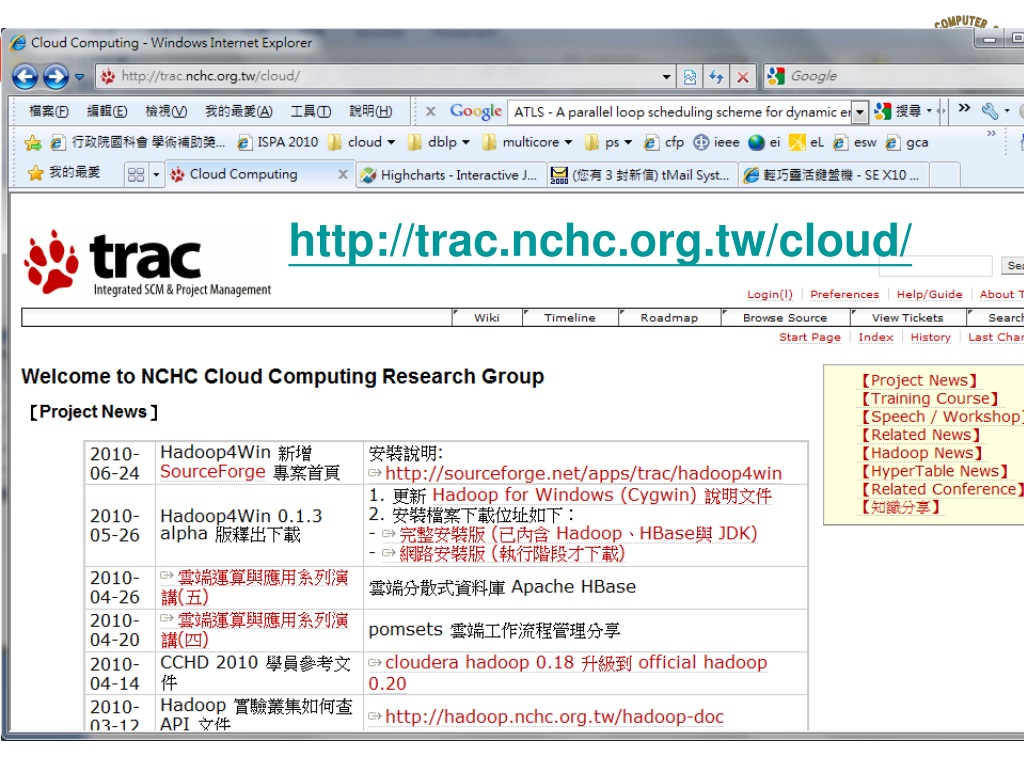Open the ISPA 2010 favorite link
1024x768 pixels.
(x=278, y=142)
